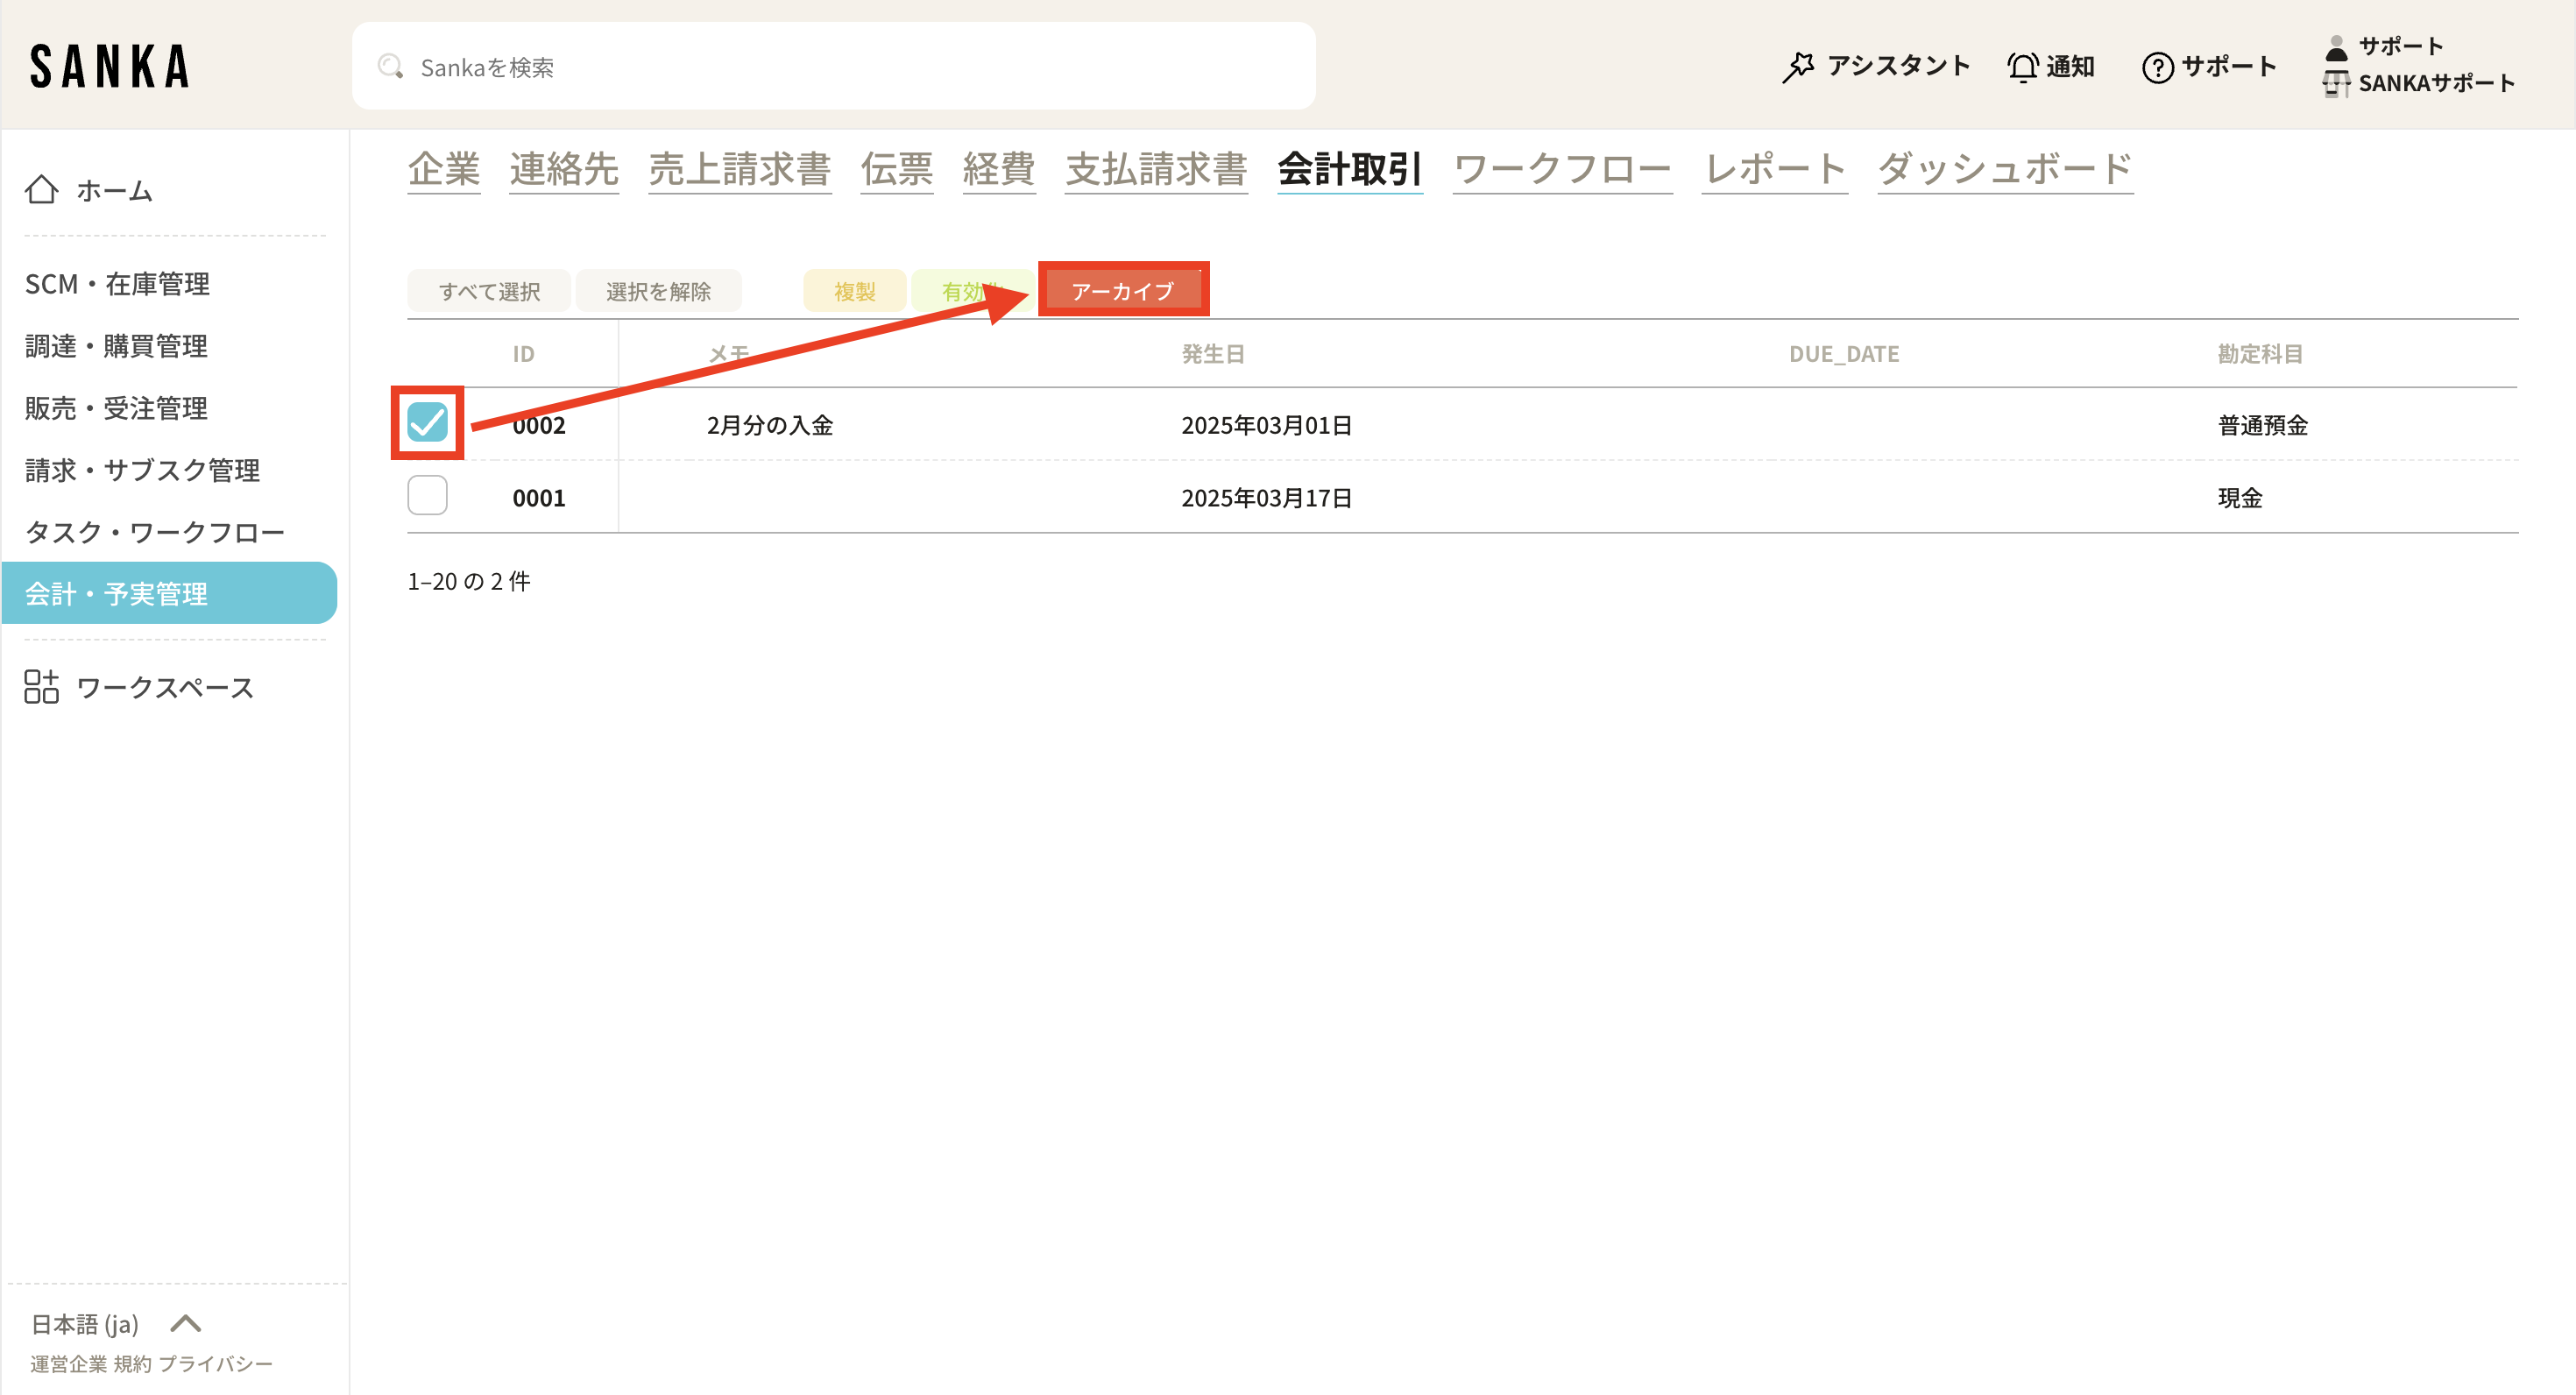Switch to the 経費 tab
2576x1395 pixels.
point(998,168)
